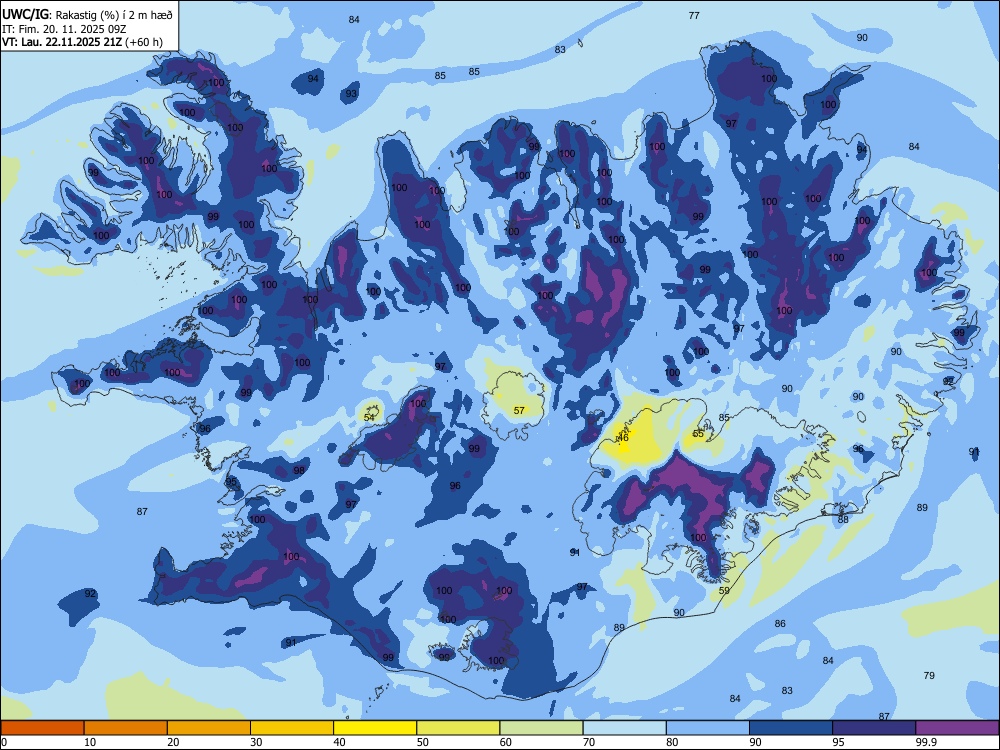Click the 20–30 light orange legend color block
The image size is (1000, 750).
tap(209, 728)
